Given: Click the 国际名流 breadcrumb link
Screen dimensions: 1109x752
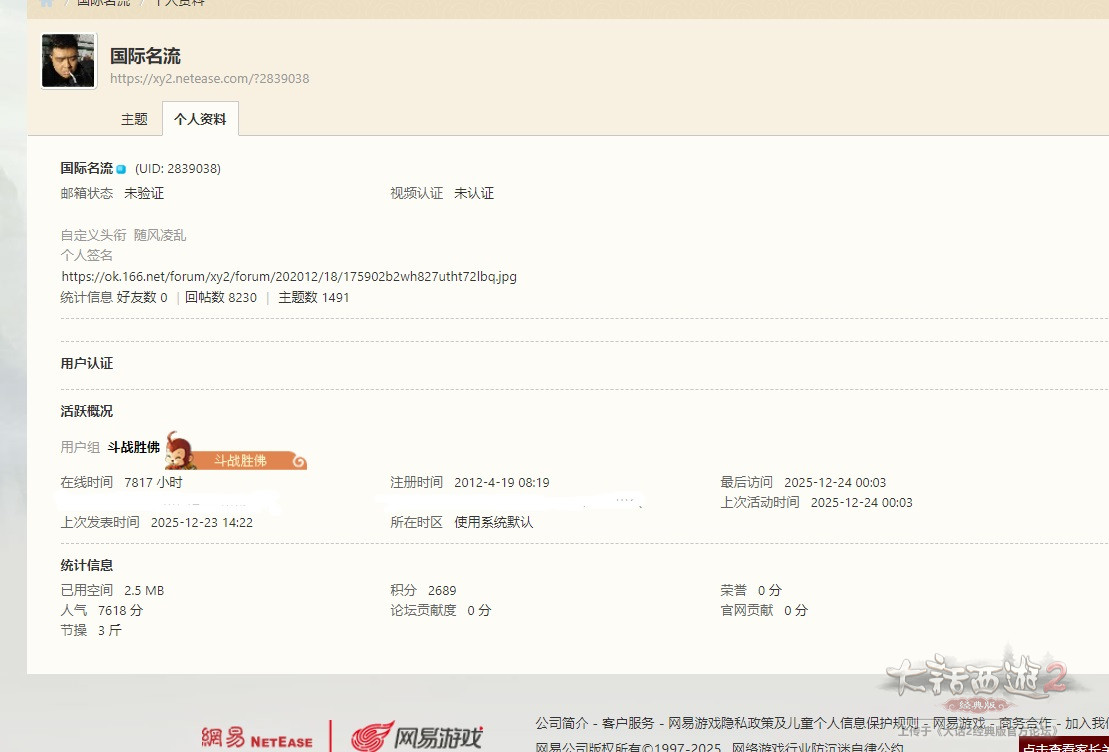Looking at the screenshot, I should (103, 3).
